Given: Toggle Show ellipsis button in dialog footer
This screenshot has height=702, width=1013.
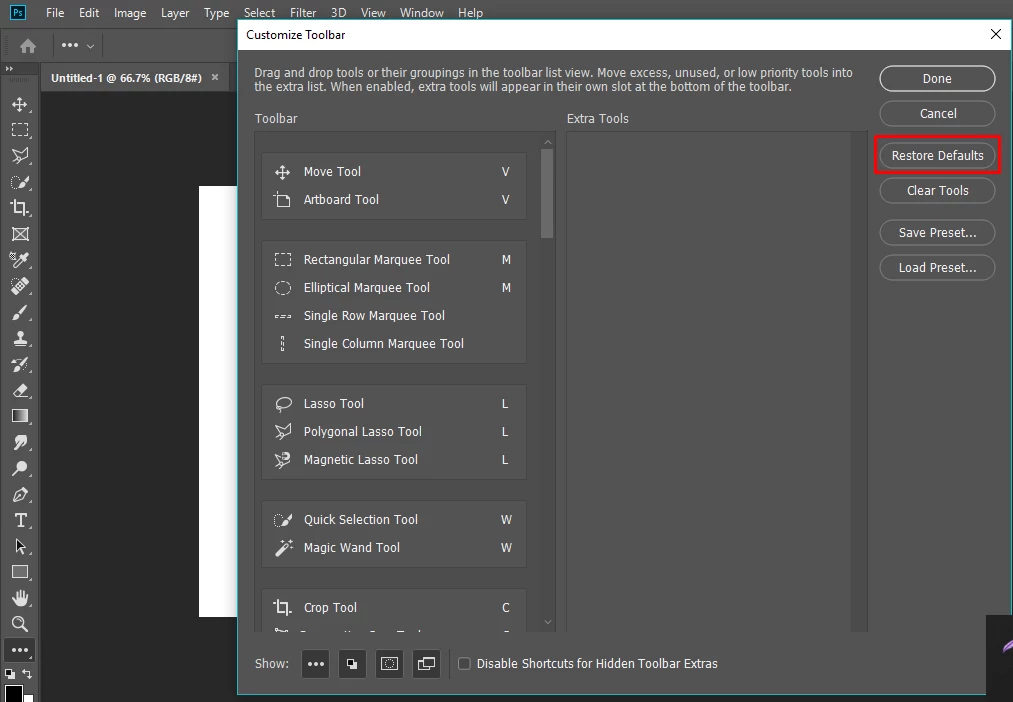Looking at the screenshot, I should [315, 664].
